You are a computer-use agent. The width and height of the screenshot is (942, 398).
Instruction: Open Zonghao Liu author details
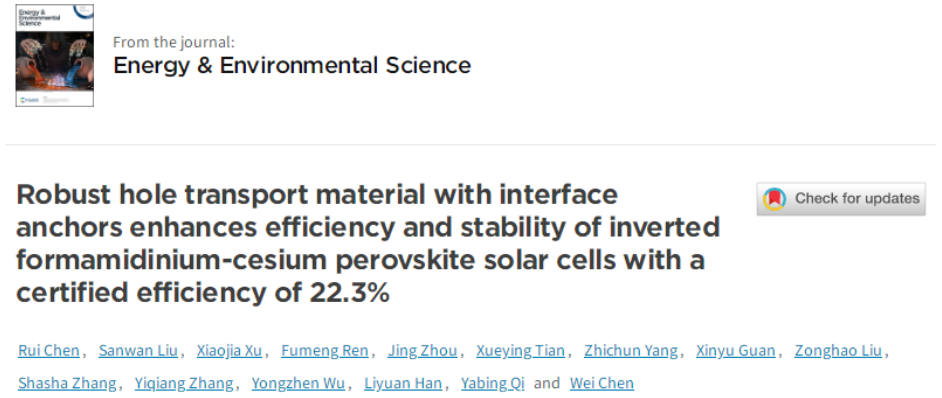click(839, 351)
